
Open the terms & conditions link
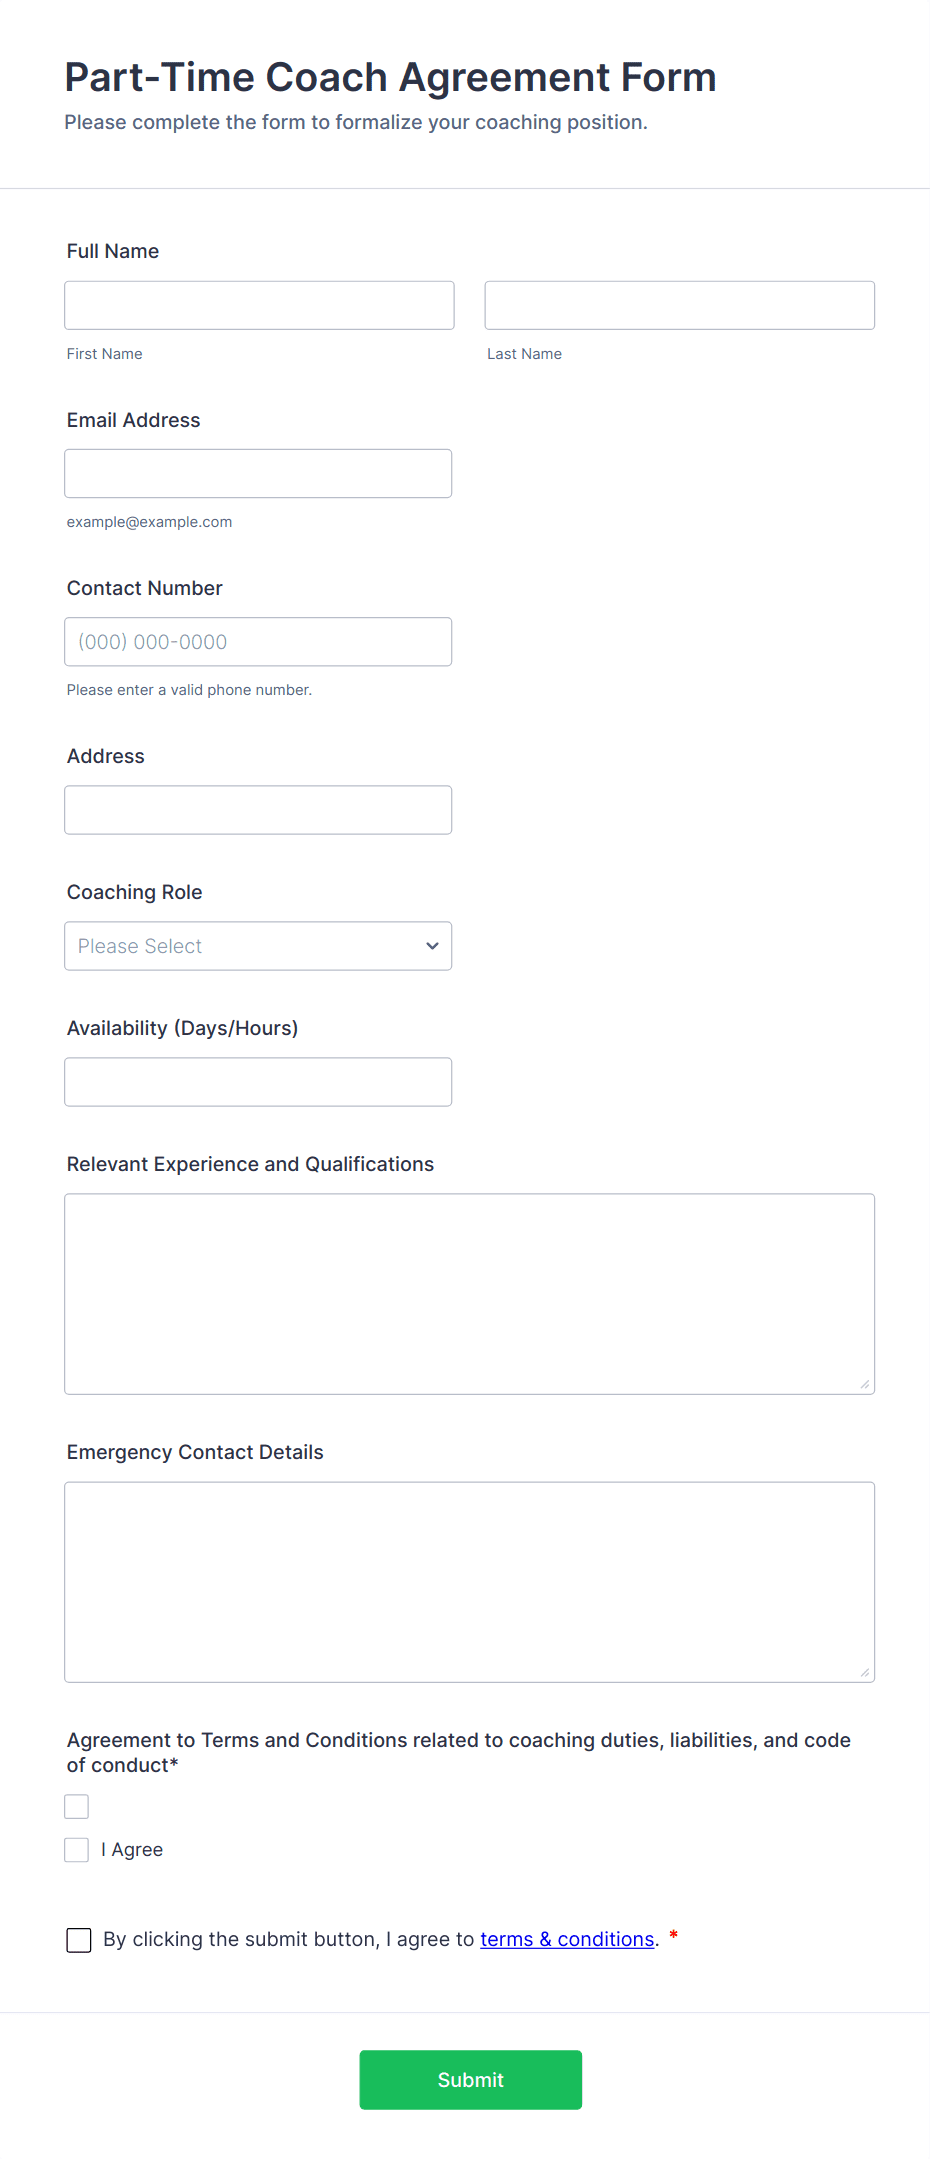point(567,1939)
